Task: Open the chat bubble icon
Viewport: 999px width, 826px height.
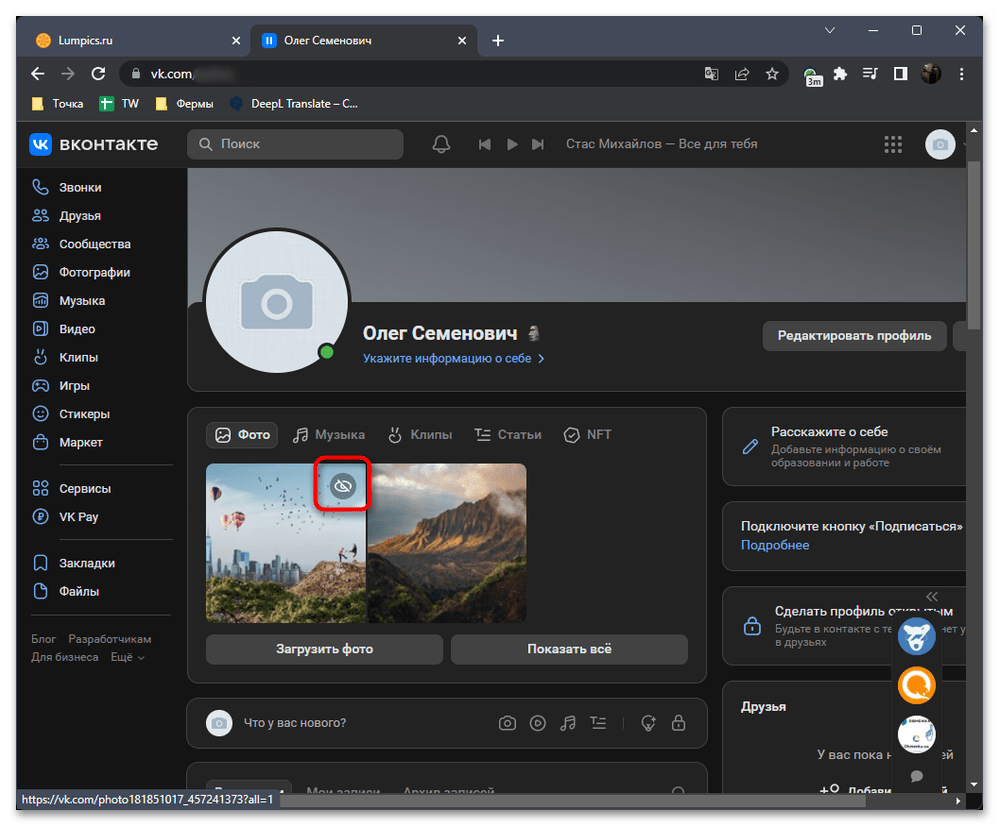Action: [916, 776]
